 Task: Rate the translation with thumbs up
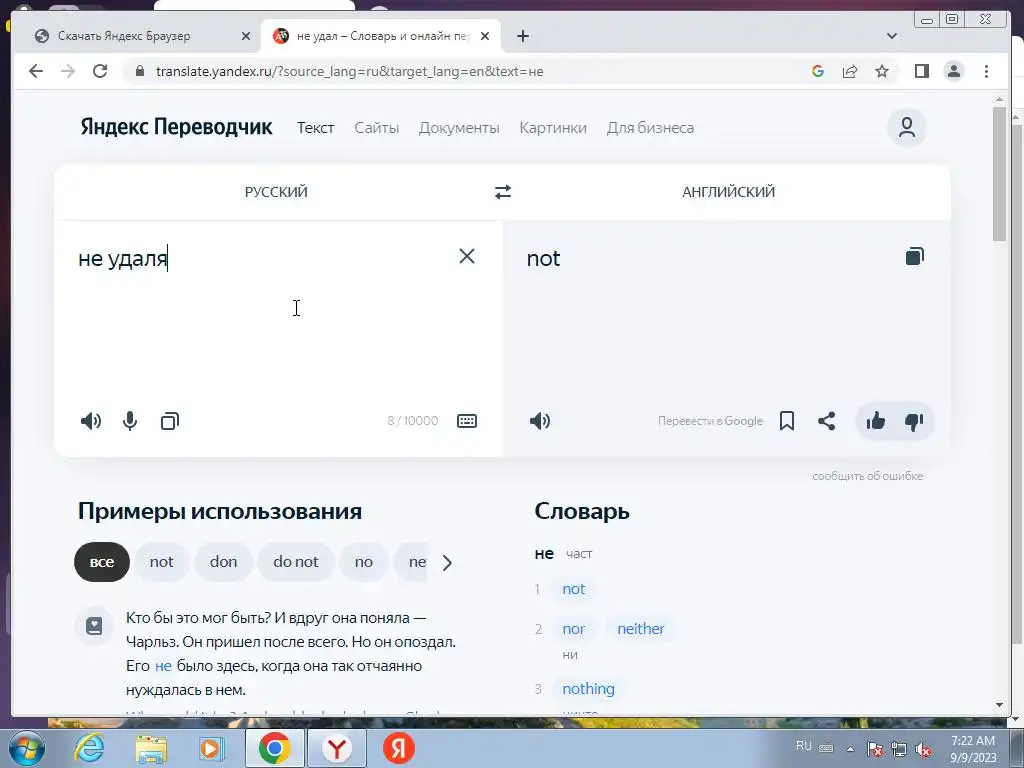click(x=876, y=421)
